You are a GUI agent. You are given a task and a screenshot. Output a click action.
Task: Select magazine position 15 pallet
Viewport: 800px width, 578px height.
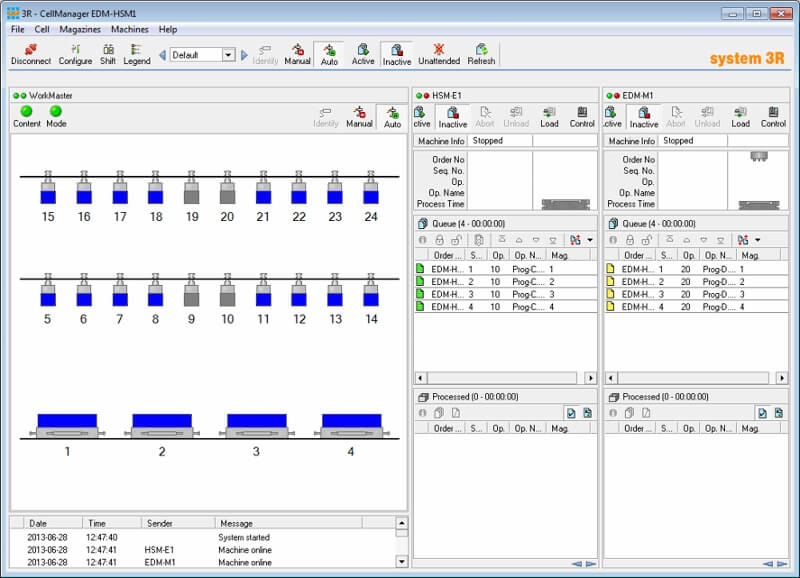point(48,188)
